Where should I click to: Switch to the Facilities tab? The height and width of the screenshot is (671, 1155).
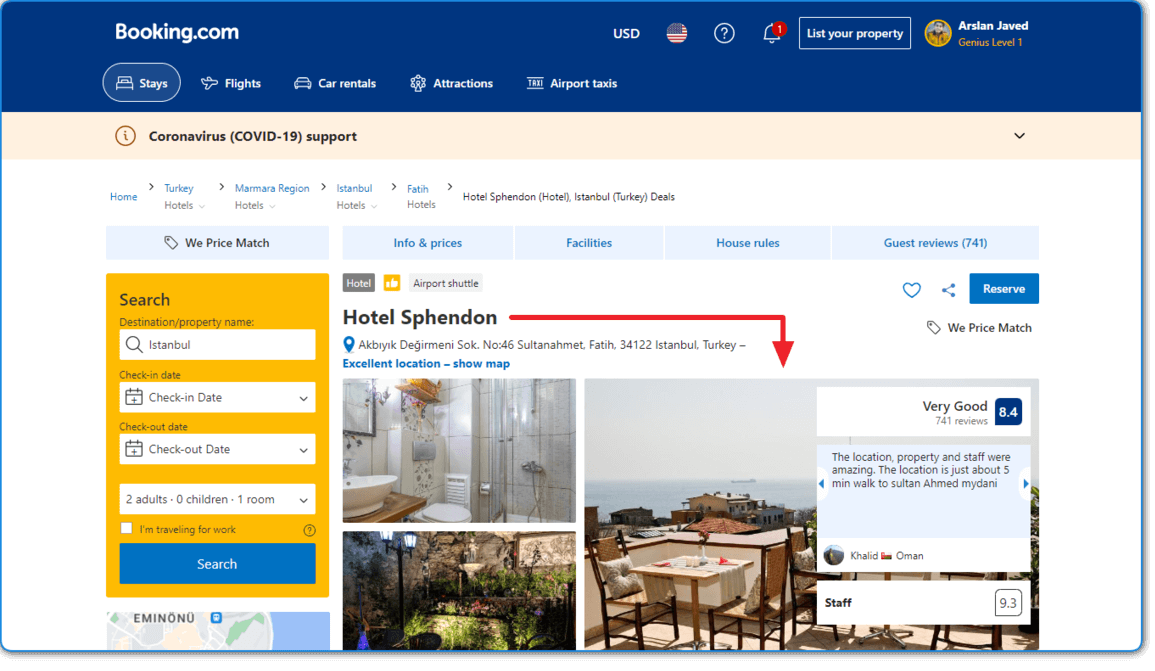coord(589,243)
